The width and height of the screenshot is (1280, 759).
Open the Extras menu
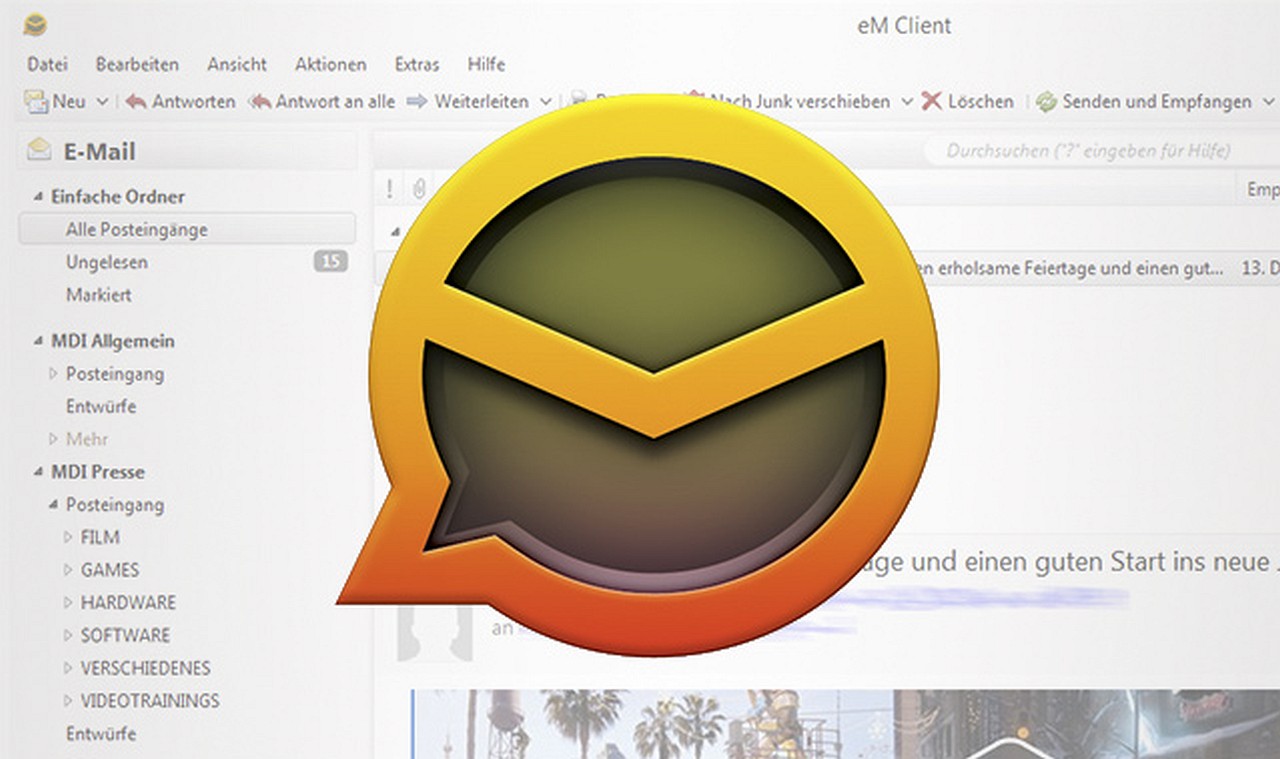[417, 64]
